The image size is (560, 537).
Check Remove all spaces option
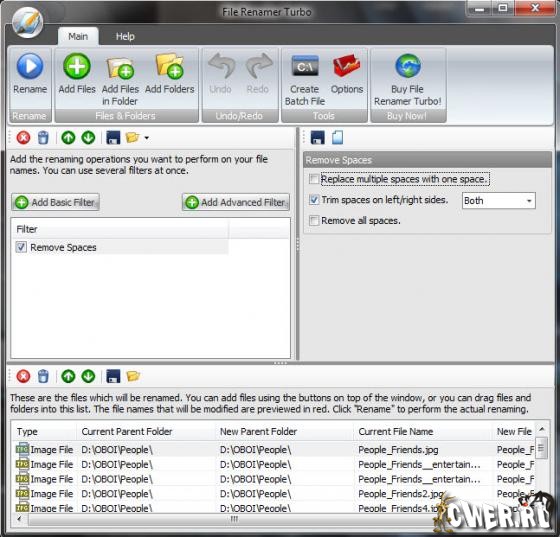click(314, 221)
